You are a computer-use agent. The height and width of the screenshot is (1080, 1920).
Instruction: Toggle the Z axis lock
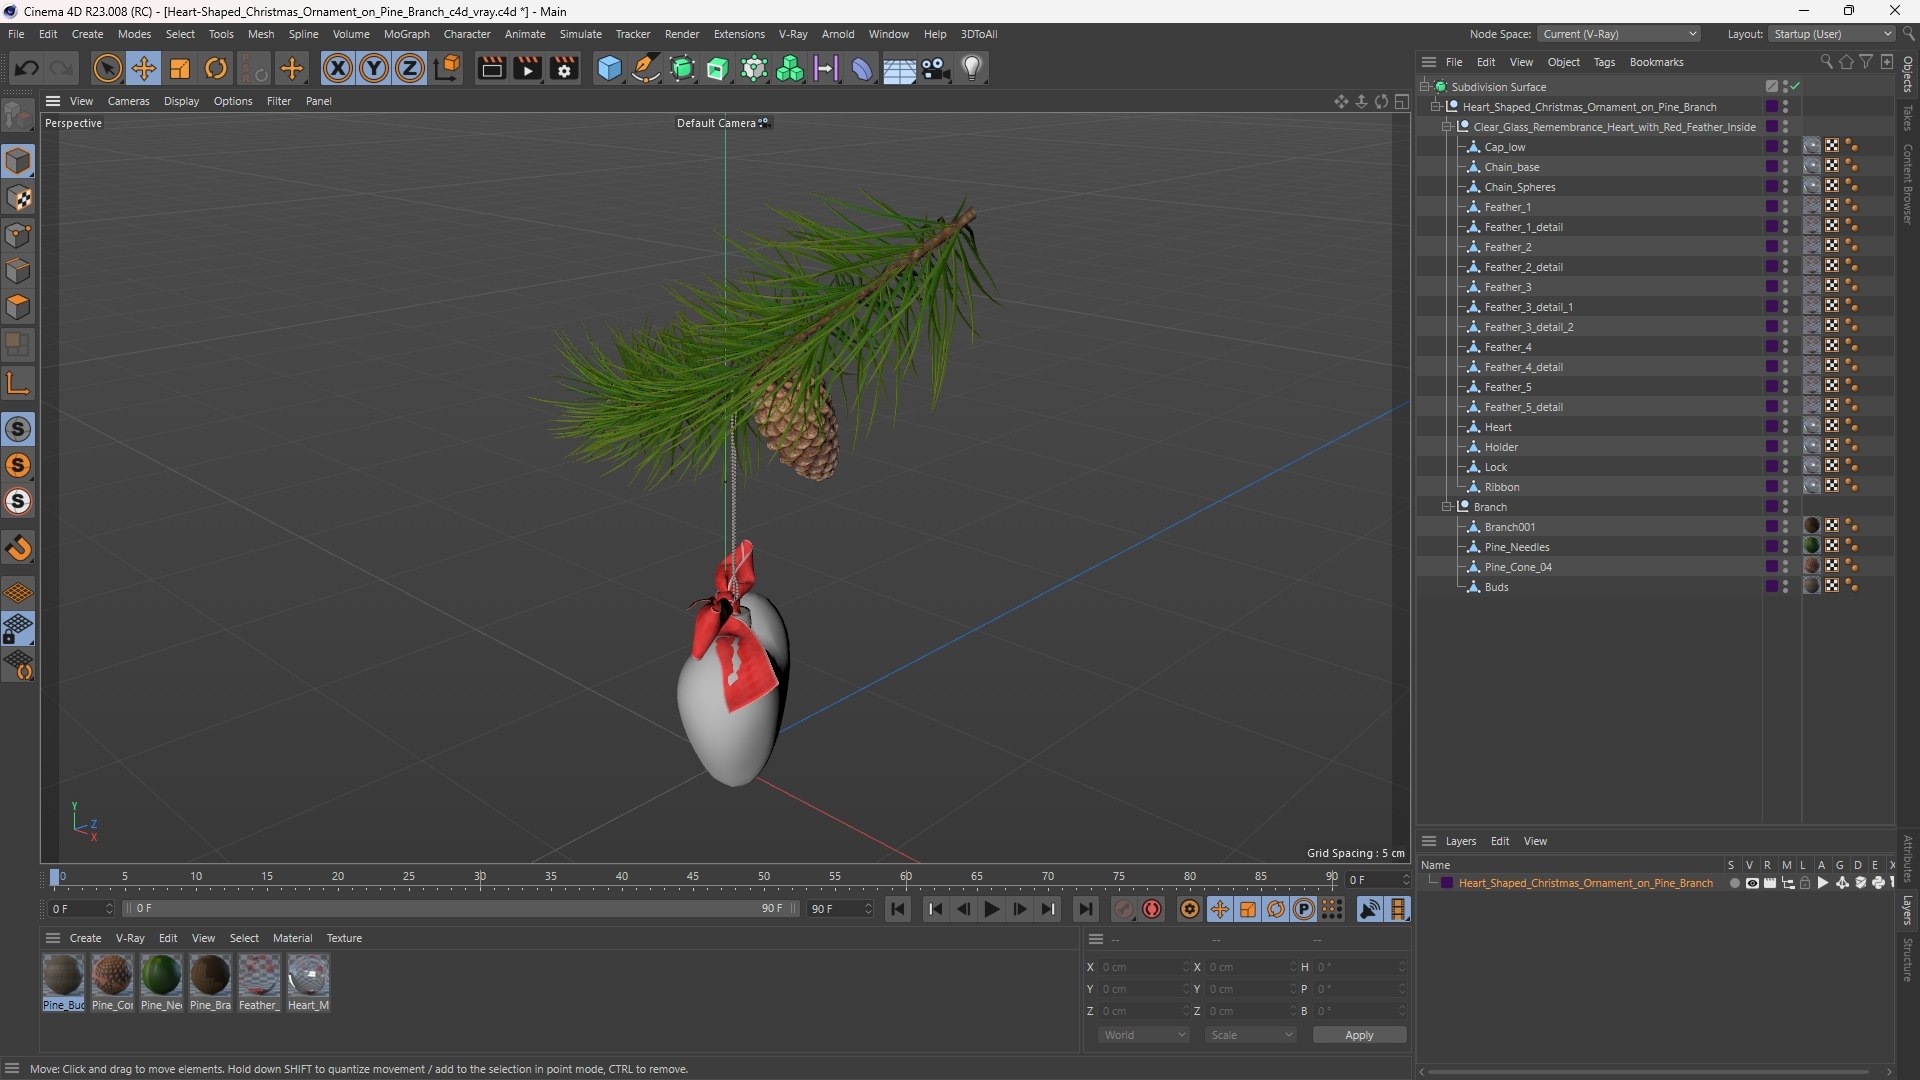(410, 68)
